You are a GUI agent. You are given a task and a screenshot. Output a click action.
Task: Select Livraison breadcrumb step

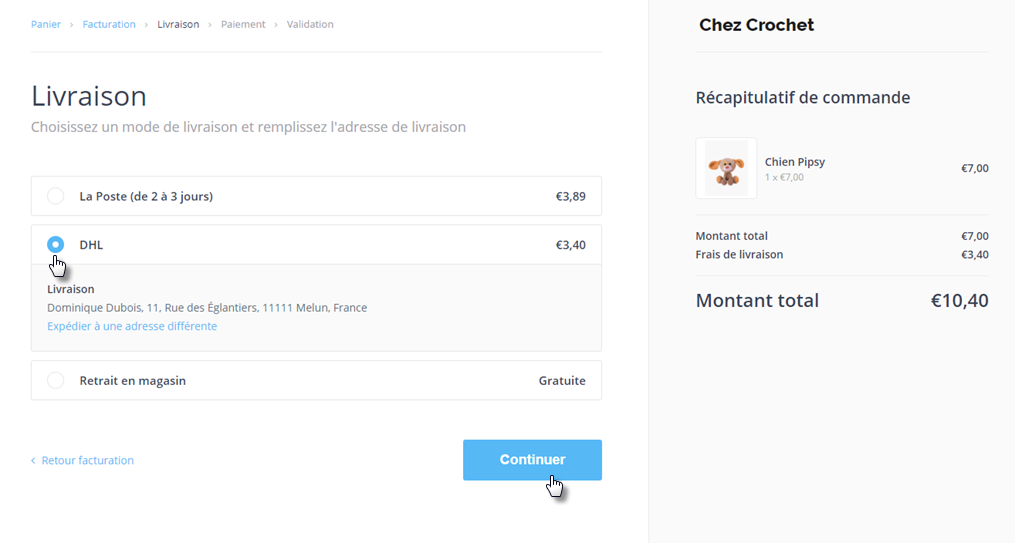(178, 24)
